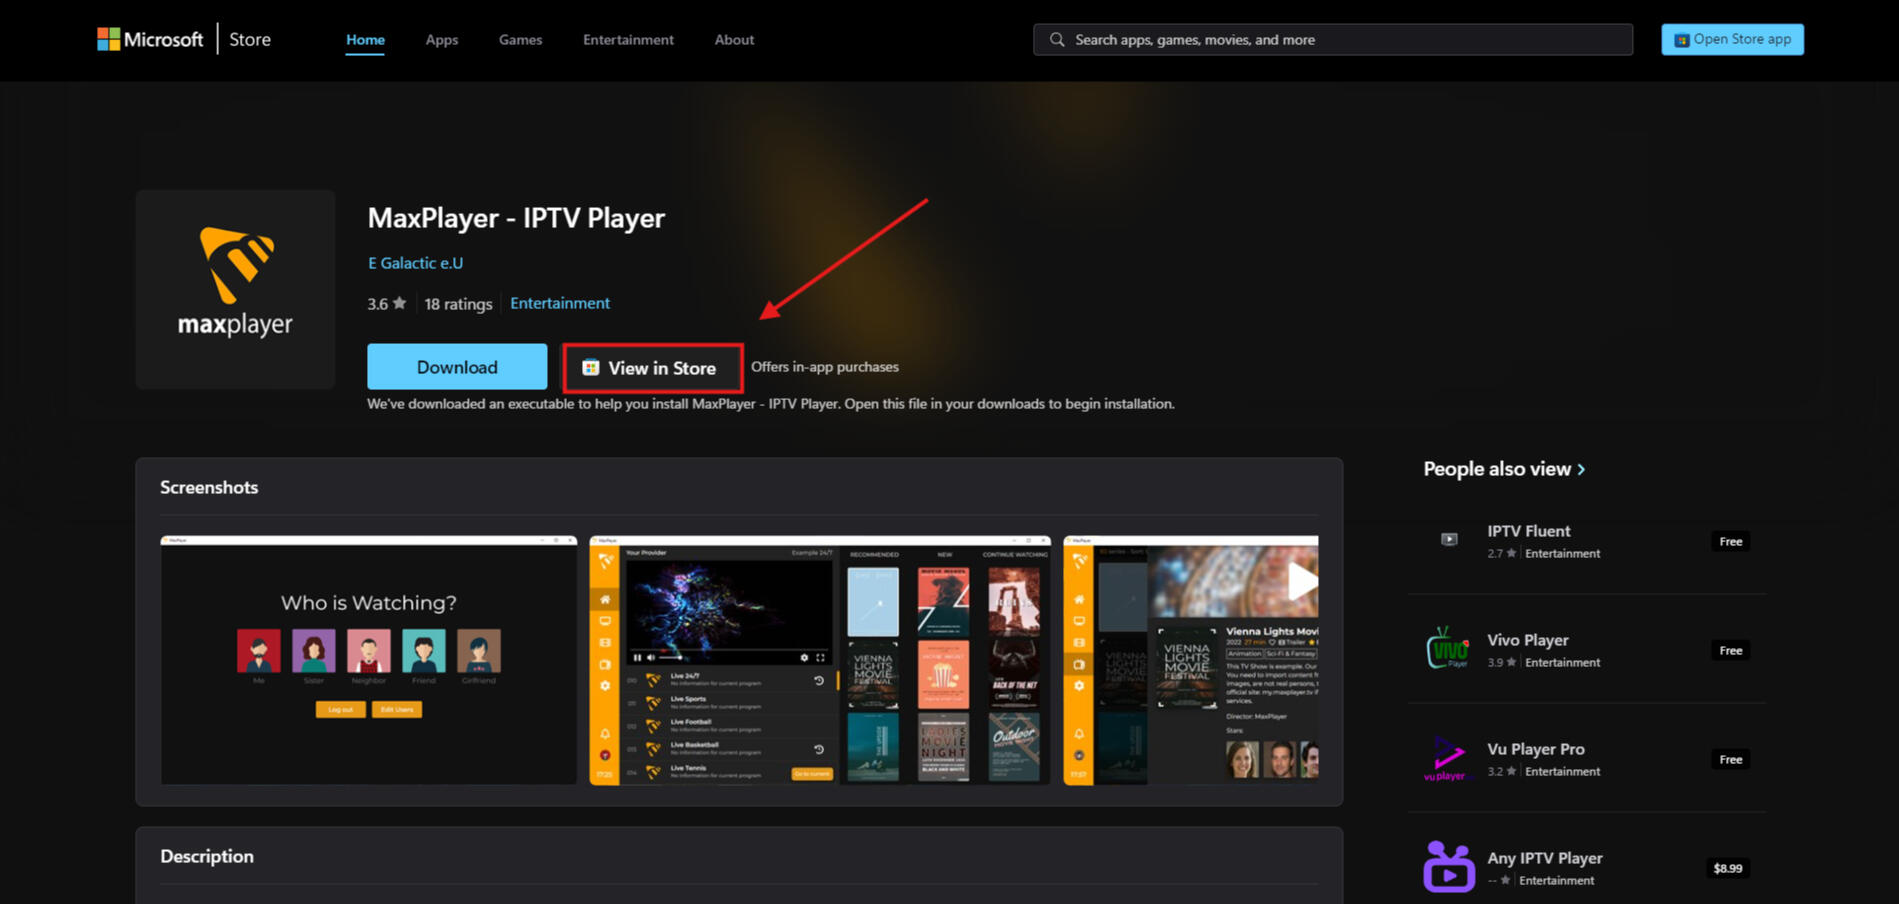Viewport: 1899px width, 904px height.
Task: Open the Apps tab
Action: [441, 40]
